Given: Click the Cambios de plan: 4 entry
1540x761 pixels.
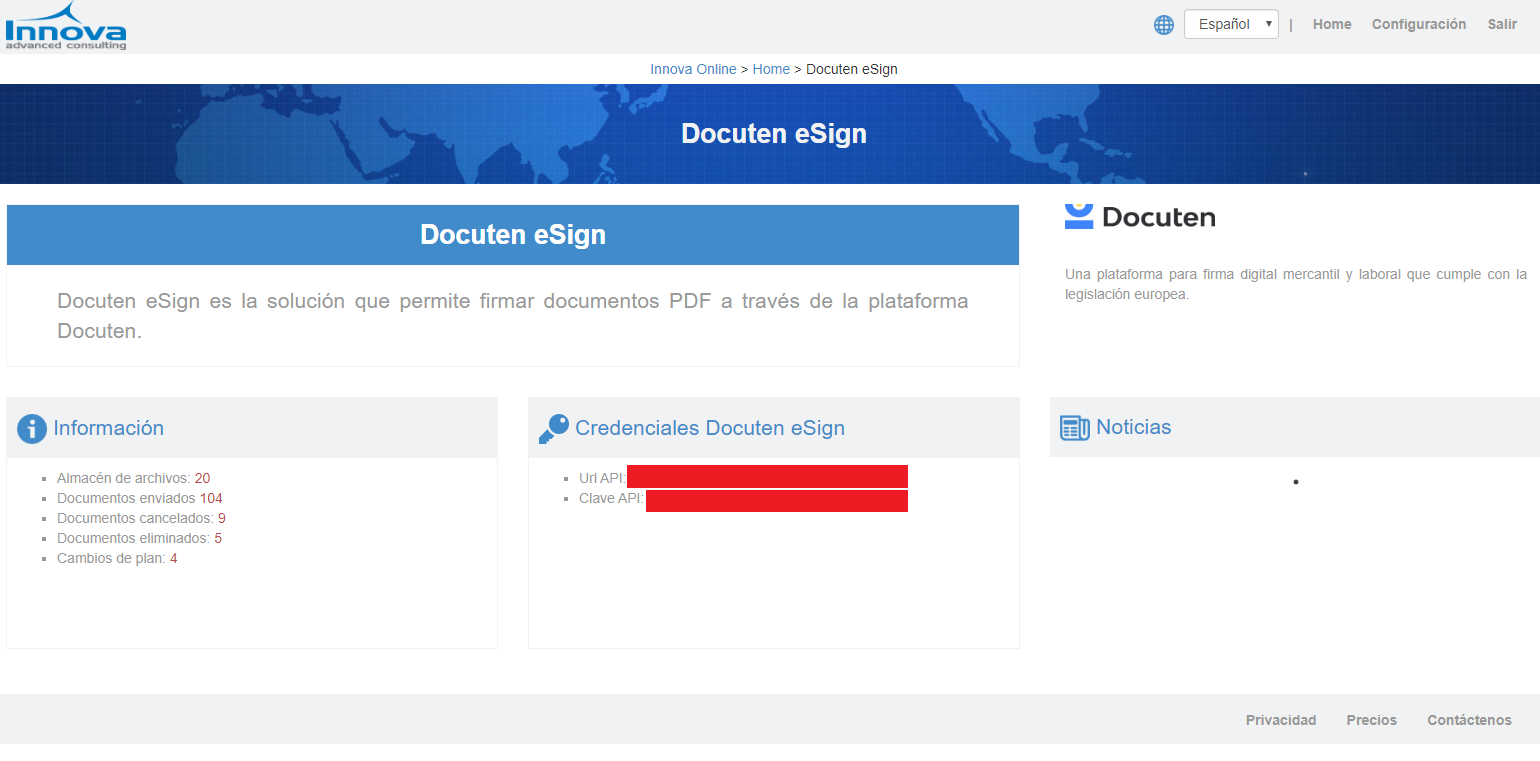Looking at the screenshot, I should 117,558.
